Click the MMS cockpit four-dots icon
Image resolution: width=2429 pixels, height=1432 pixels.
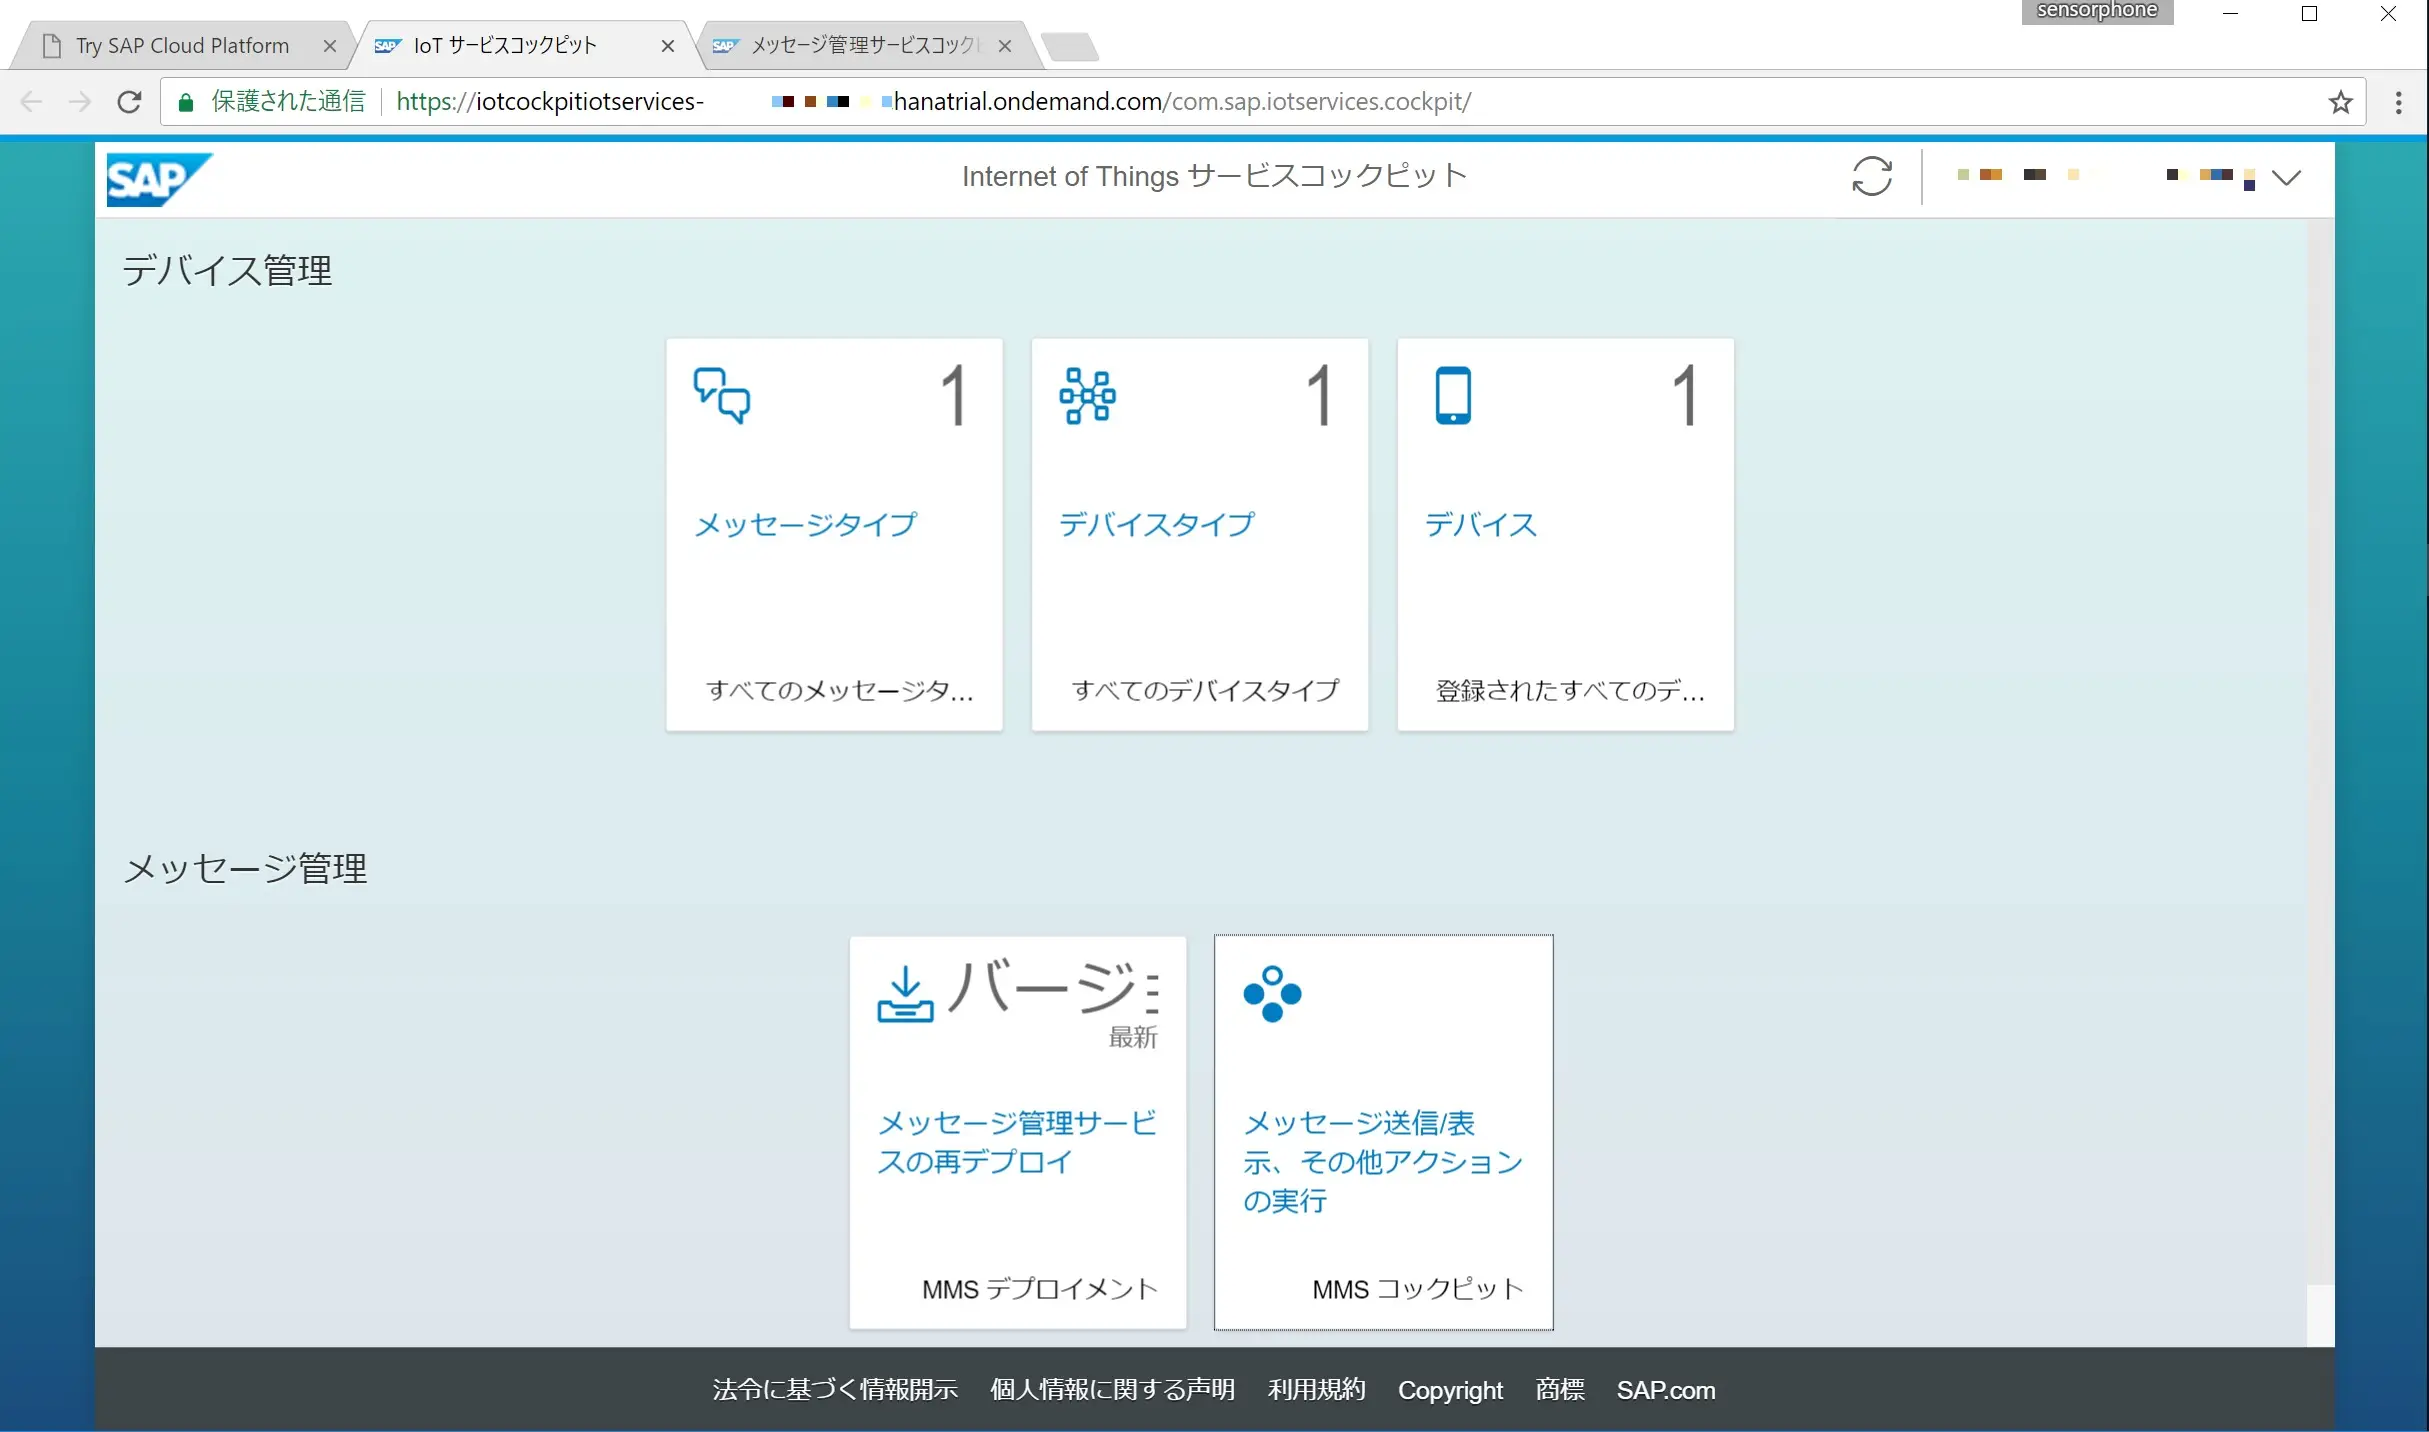tap(1272, 994)
